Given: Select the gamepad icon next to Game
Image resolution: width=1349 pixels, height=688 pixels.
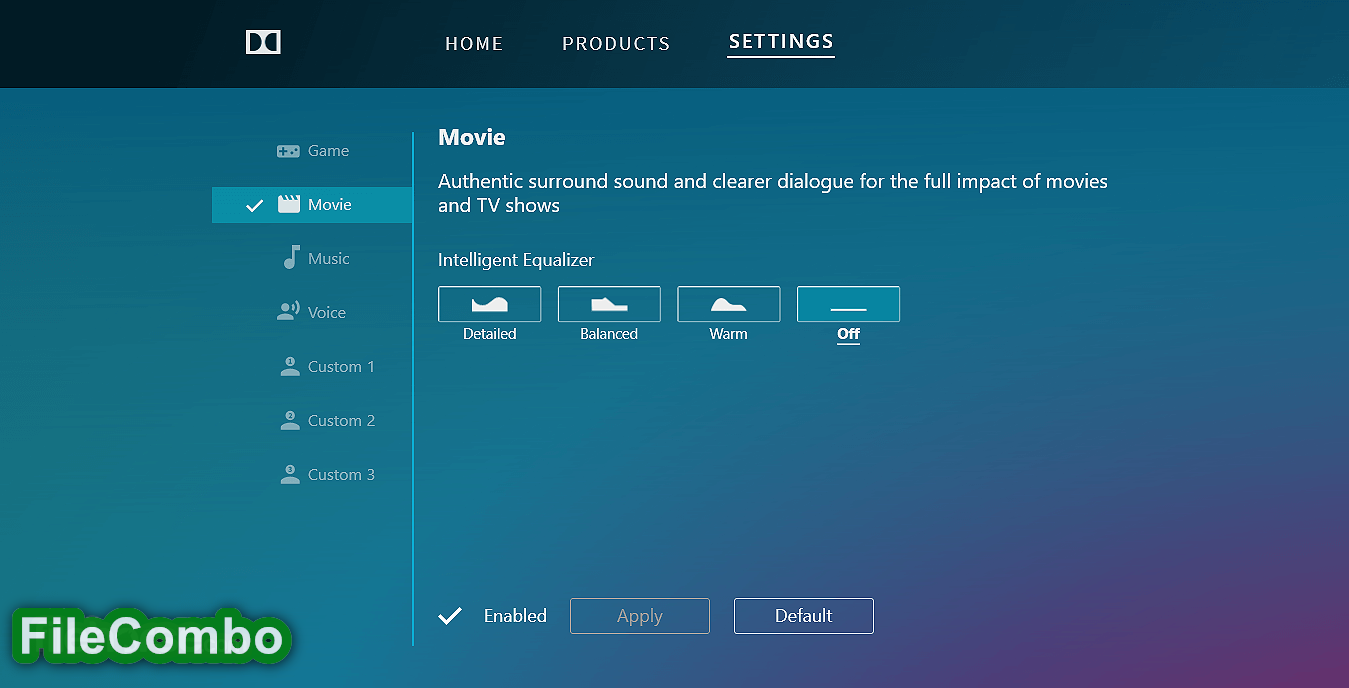Looking at the screenshot, I should 287,150.
